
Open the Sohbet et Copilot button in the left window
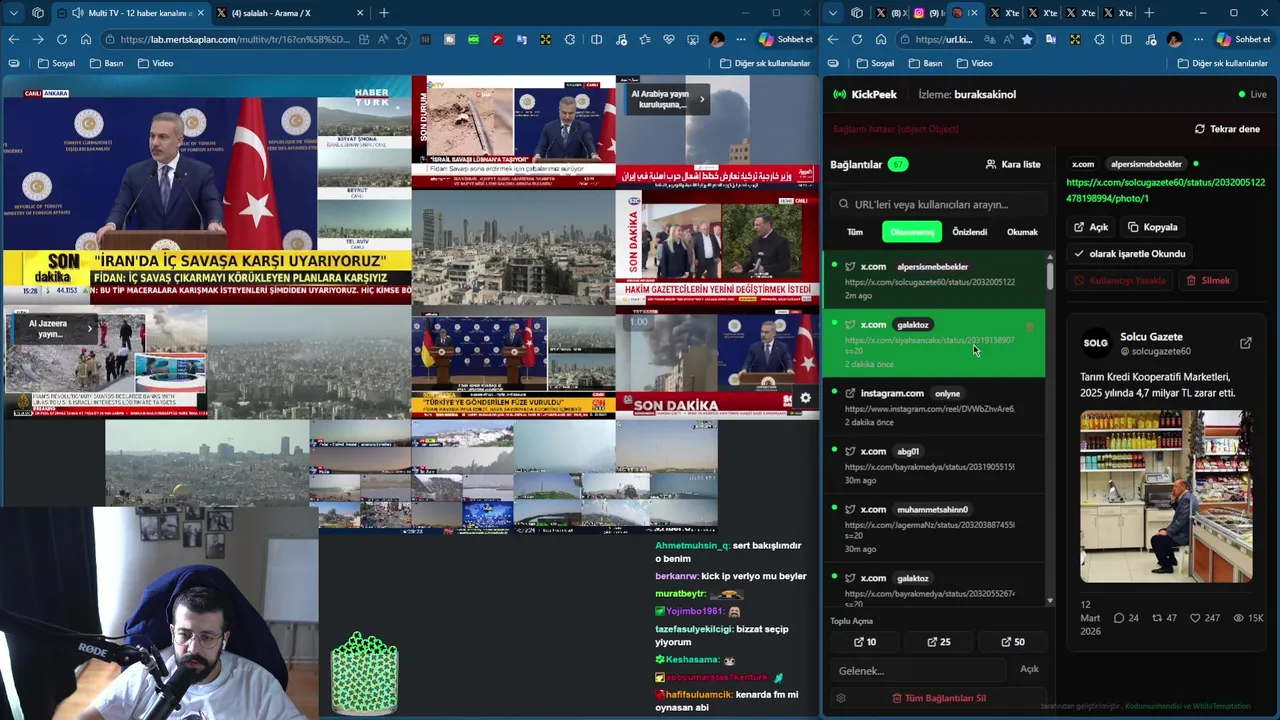point(786,39)
